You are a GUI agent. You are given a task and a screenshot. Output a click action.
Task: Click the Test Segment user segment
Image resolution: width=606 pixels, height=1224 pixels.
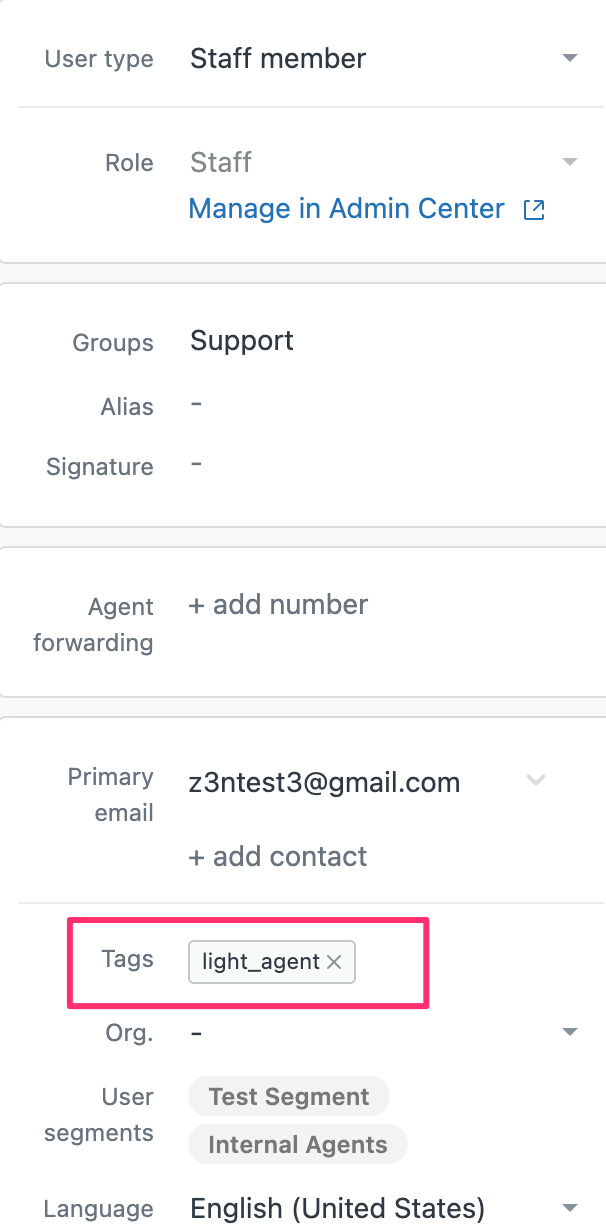tap(289, 1097)
